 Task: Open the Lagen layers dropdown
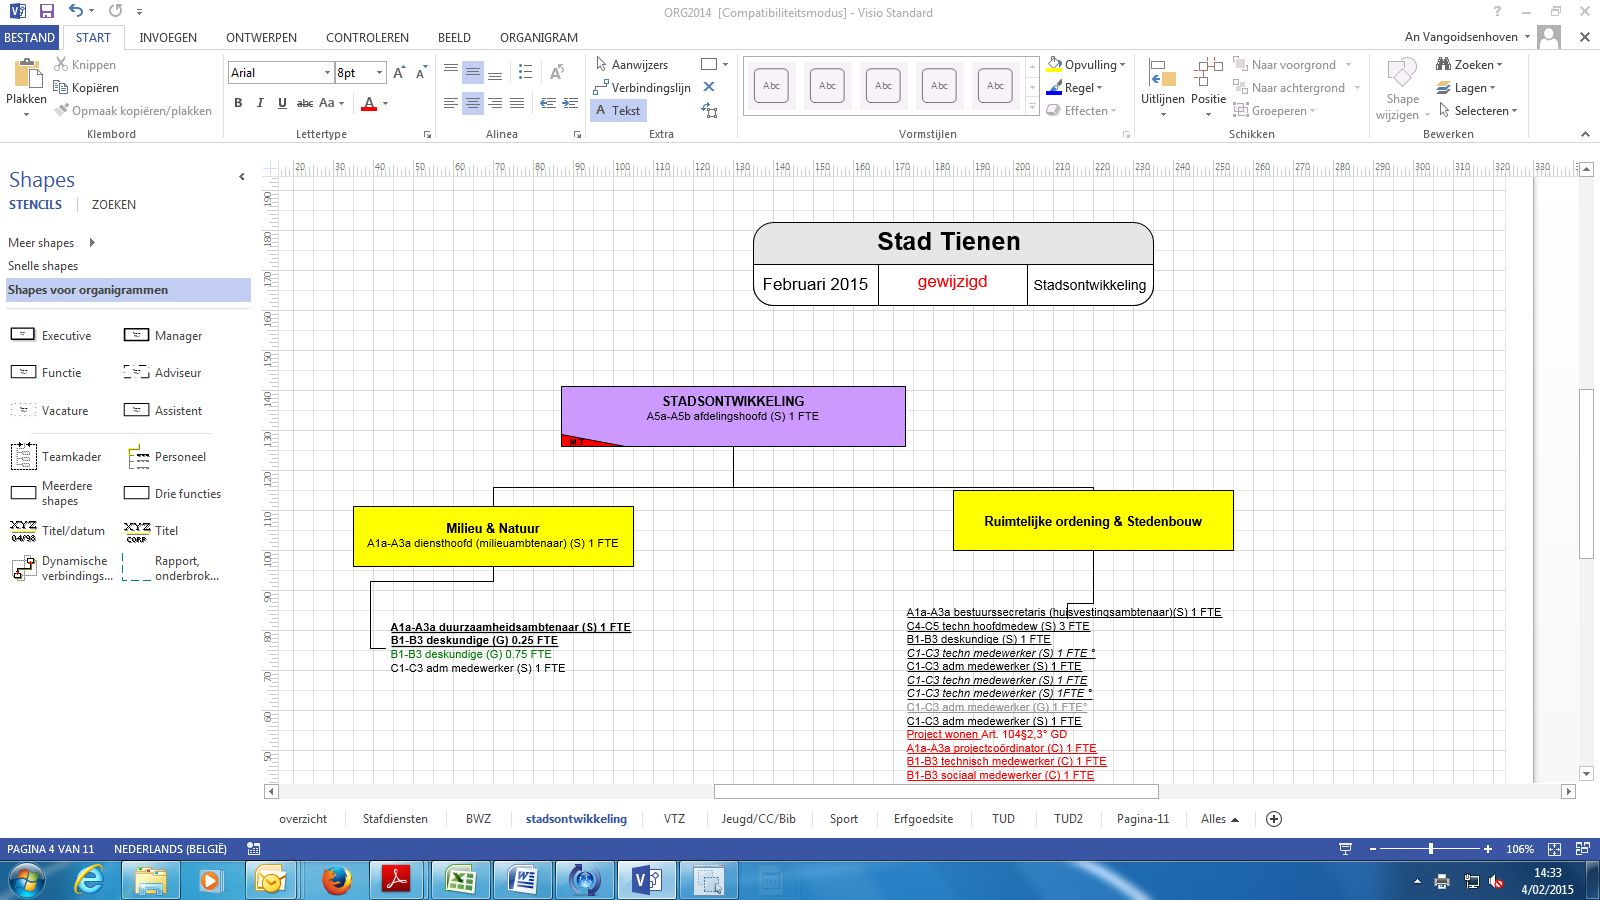(x=1466, y=88)
